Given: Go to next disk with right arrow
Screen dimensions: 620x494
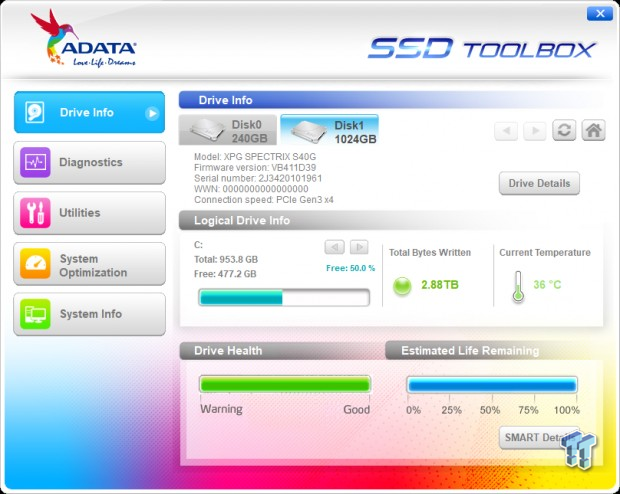Looking at the screenshot, I should click(x=535, y=130).
